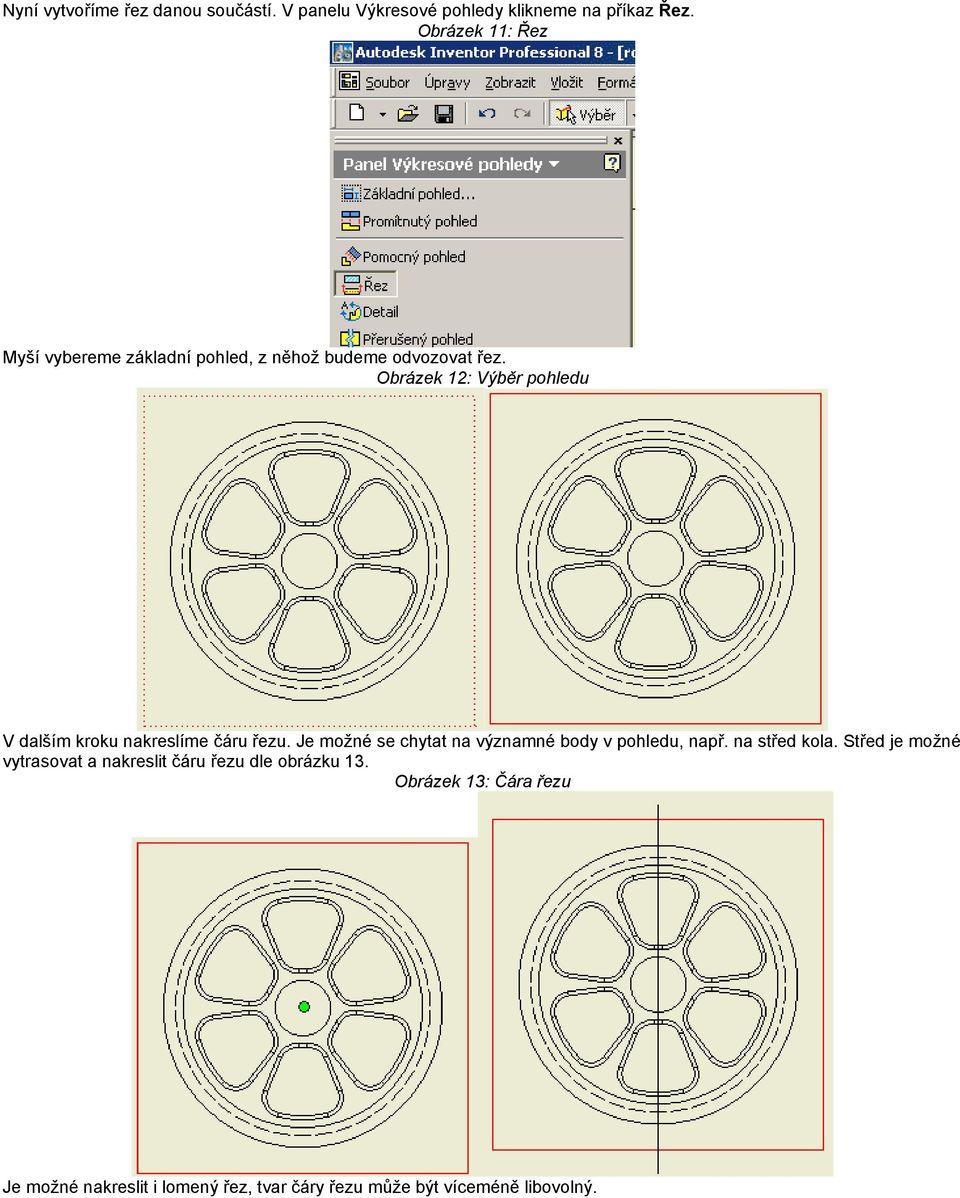Open the Zobrazit menu

click(510, 83)
